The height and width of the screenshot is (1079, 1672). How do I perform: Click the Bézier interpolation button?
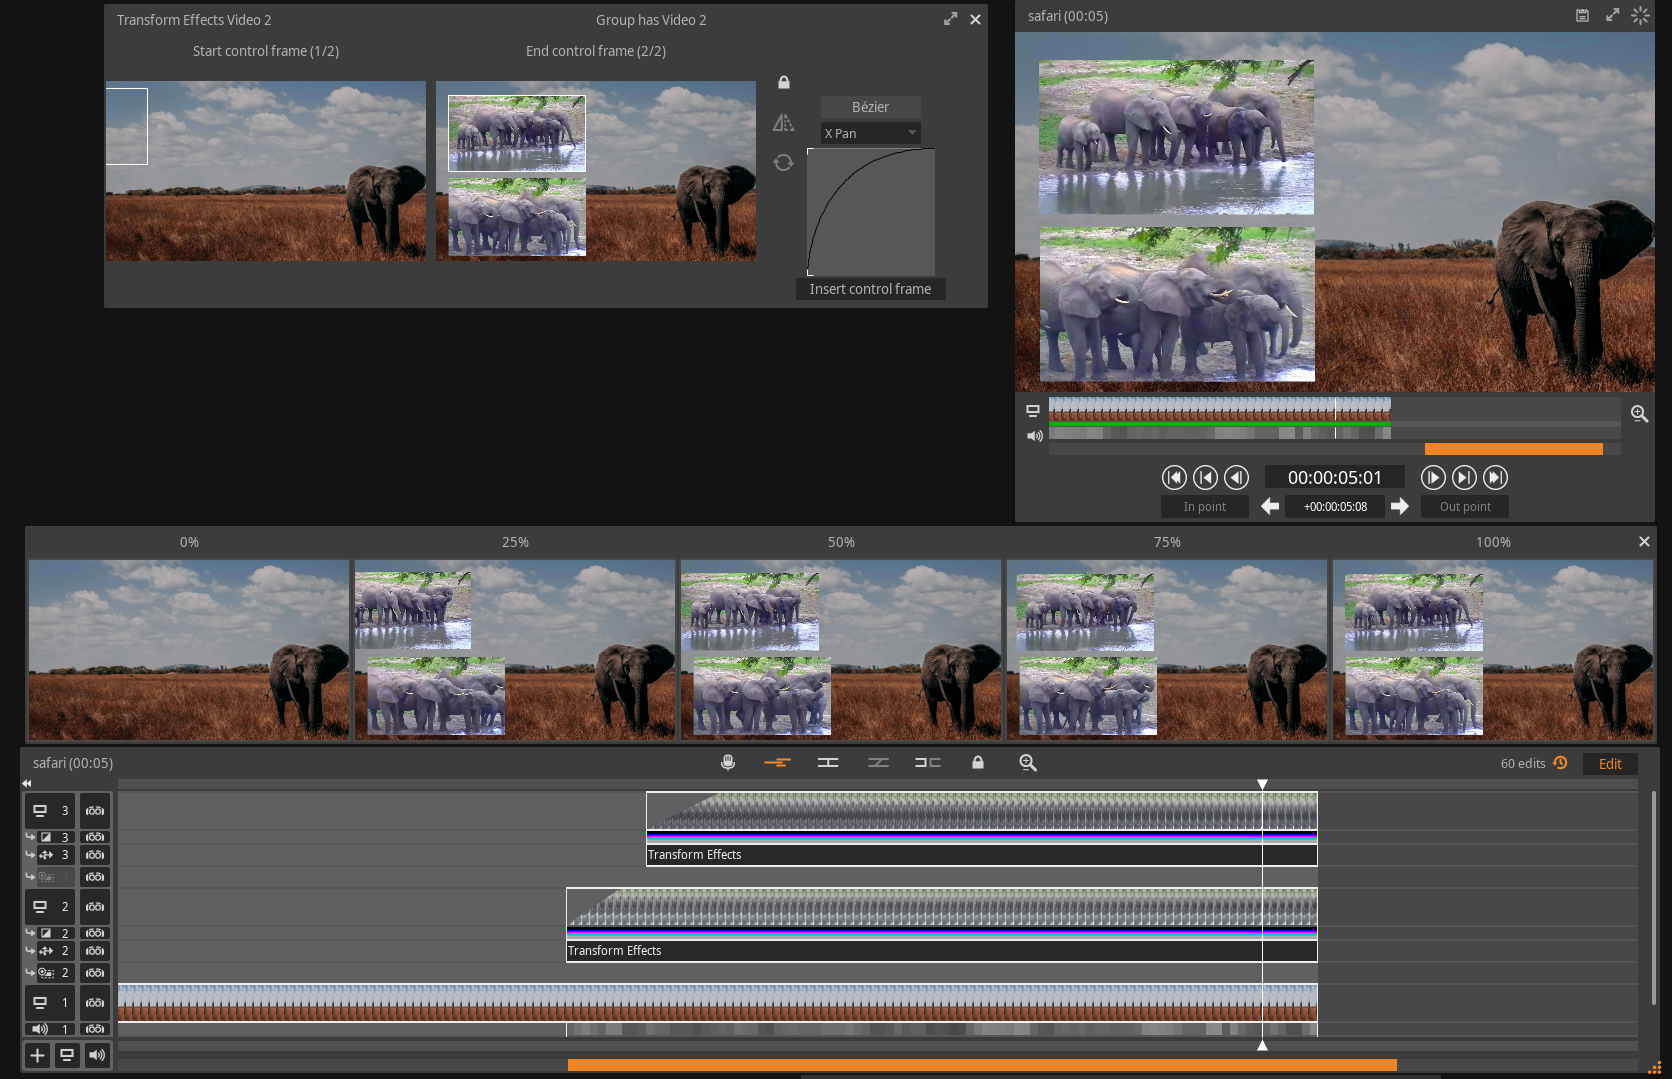(x=870, y=107)
